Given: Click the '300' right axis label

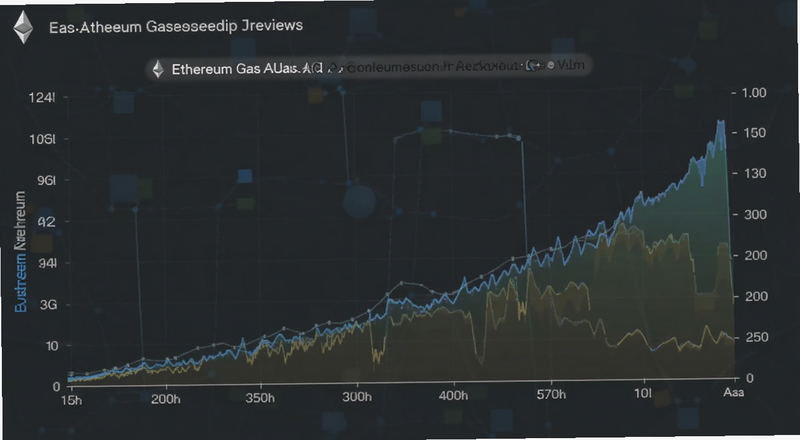Looking at the screenshot, I should click(755, 214).
